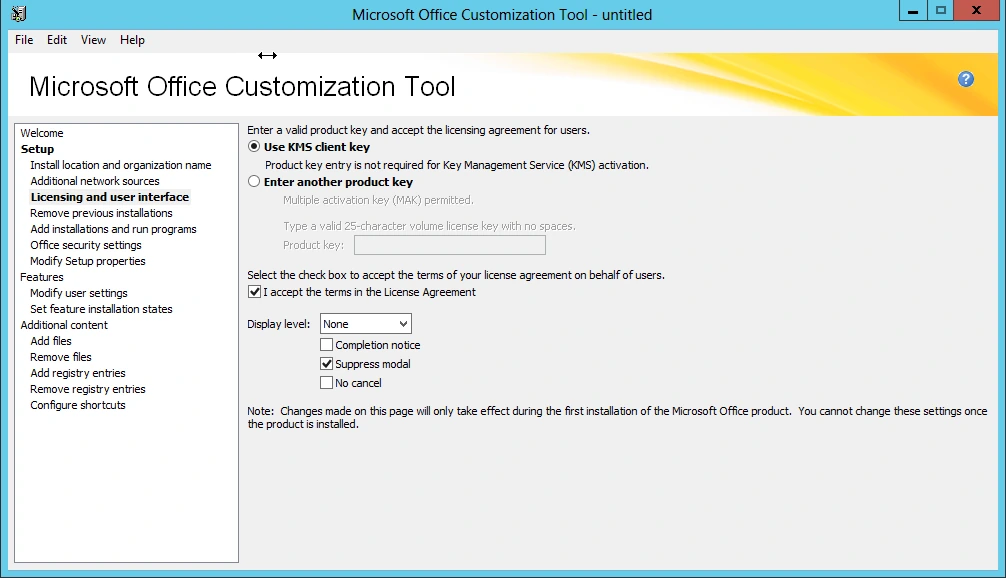Viewport: 1006px width, 578px height.
Task: Open the Configure shortcuts page
Action: [78, 405]
